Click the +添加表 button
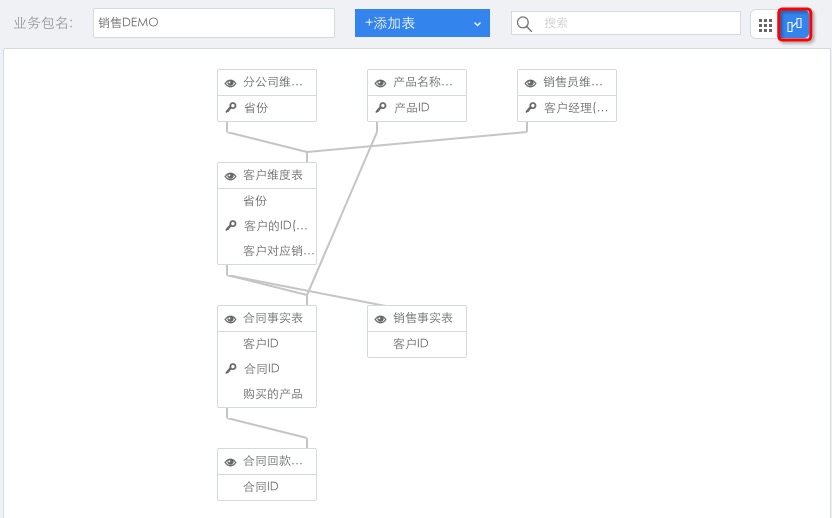Image resolution: width=832 pixels, height=518 pixels. [422, 23]
